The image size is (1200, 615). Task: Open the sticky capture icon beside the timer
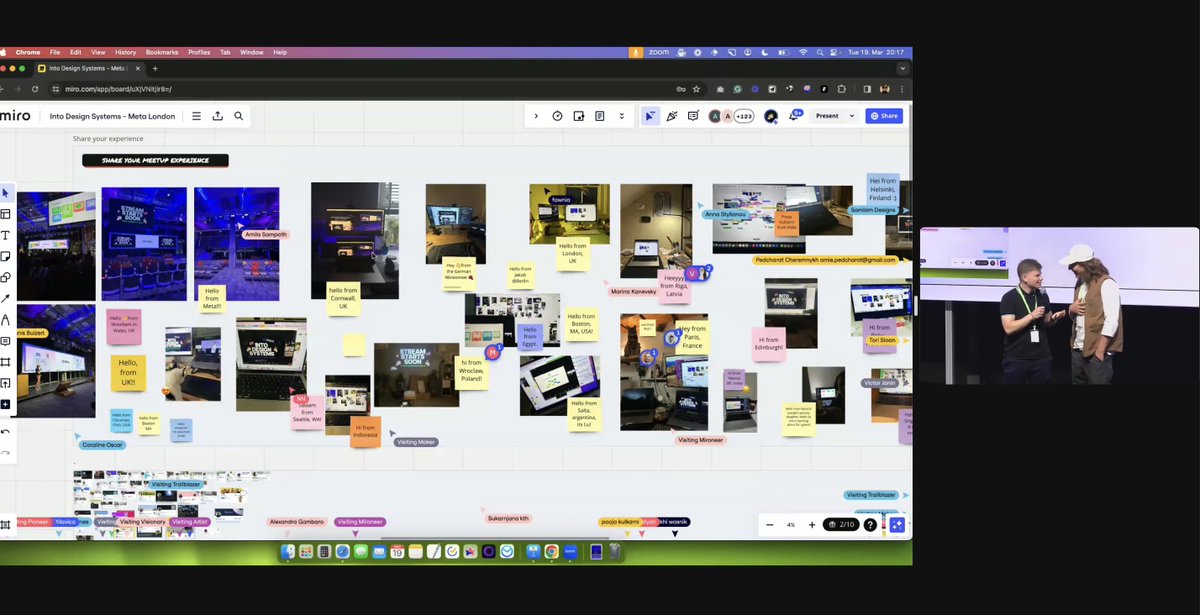[x=579, y=116]
